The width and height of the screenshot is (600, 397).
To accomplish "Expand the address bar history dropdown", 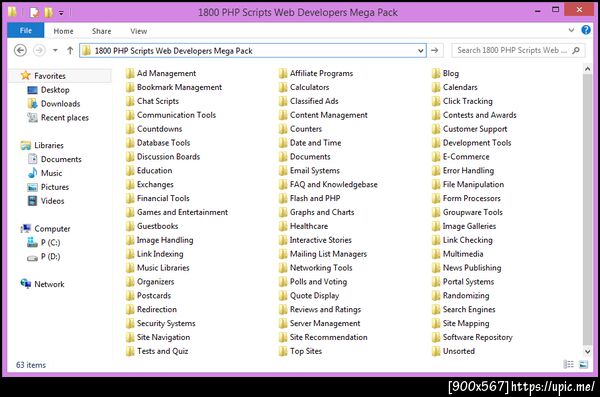I will pos(421,51).
